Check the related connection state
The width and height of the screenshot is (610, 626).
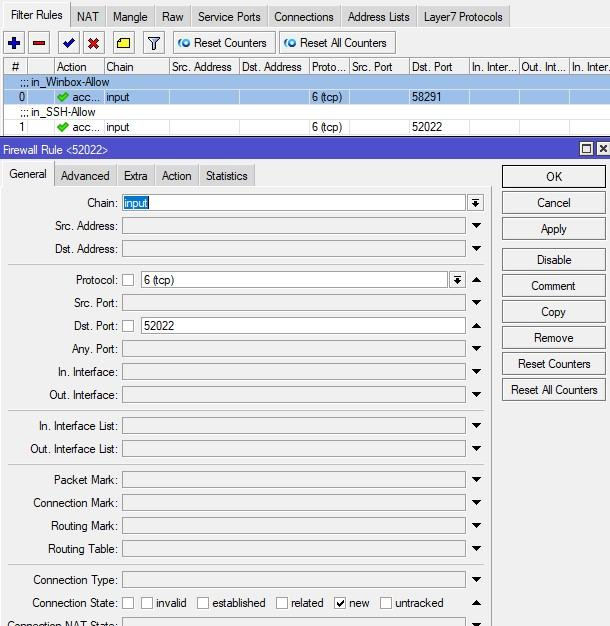pyautogui.click(x=282, y=603)
